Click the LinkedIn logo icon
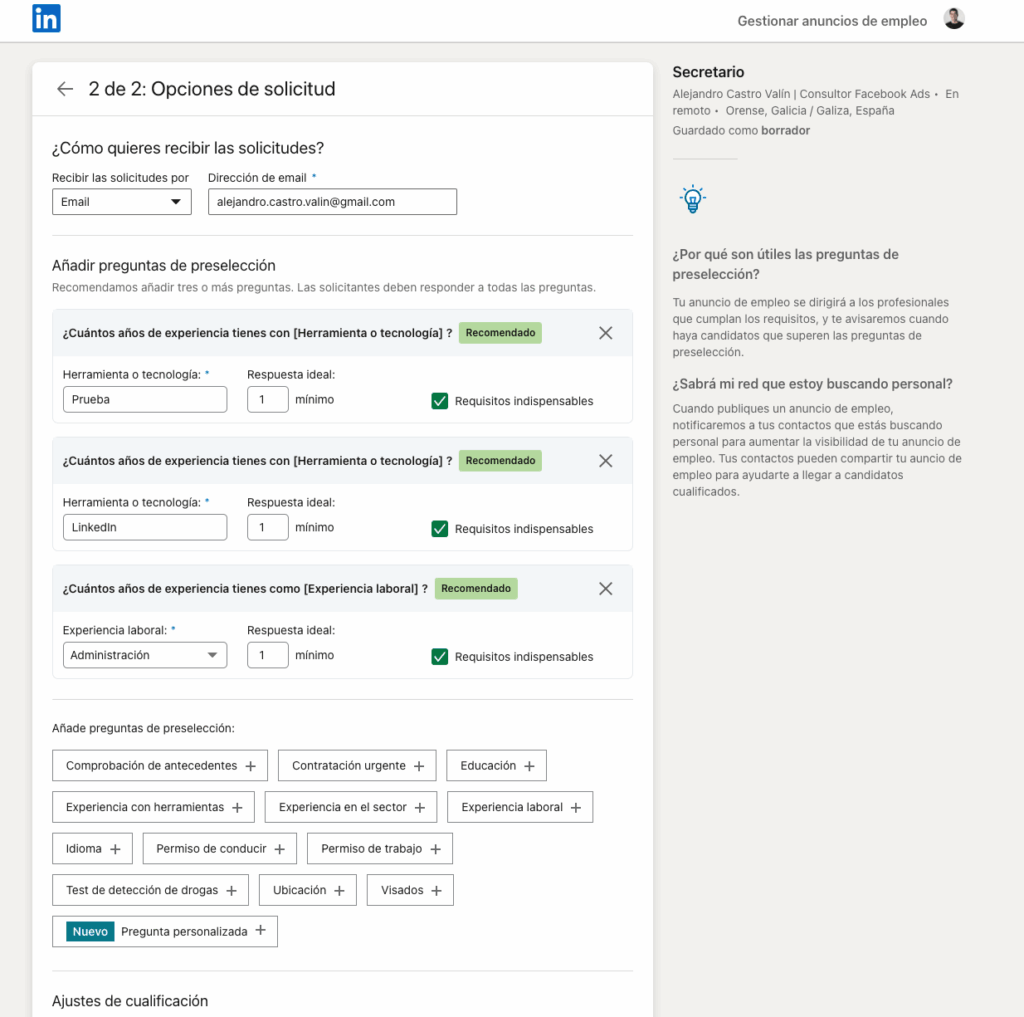The width and height of the screenshot is (1024, 1017). click(x=46, y=17)
